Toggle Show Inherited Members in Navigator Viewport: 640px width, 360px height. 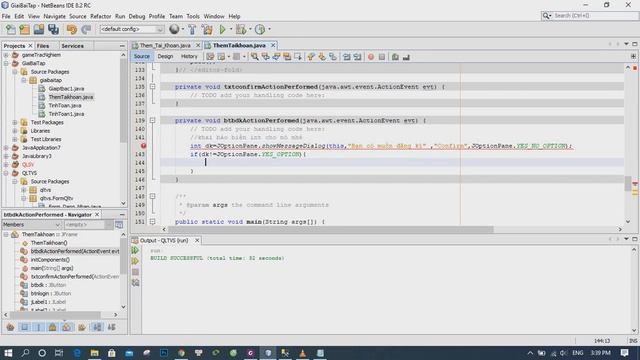point(10,327)
